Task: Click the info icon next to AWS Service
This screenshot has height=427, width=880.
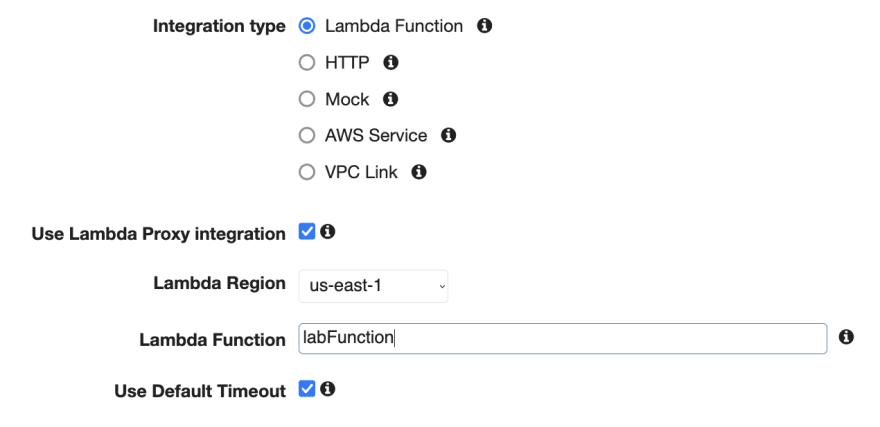Action: coord(448,135)
